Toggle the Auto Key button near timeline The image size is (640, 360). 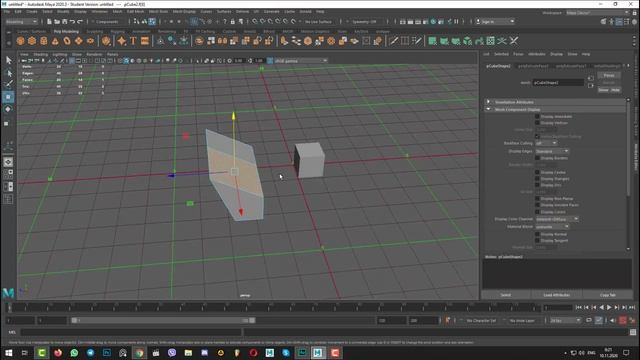pos(623,320)
